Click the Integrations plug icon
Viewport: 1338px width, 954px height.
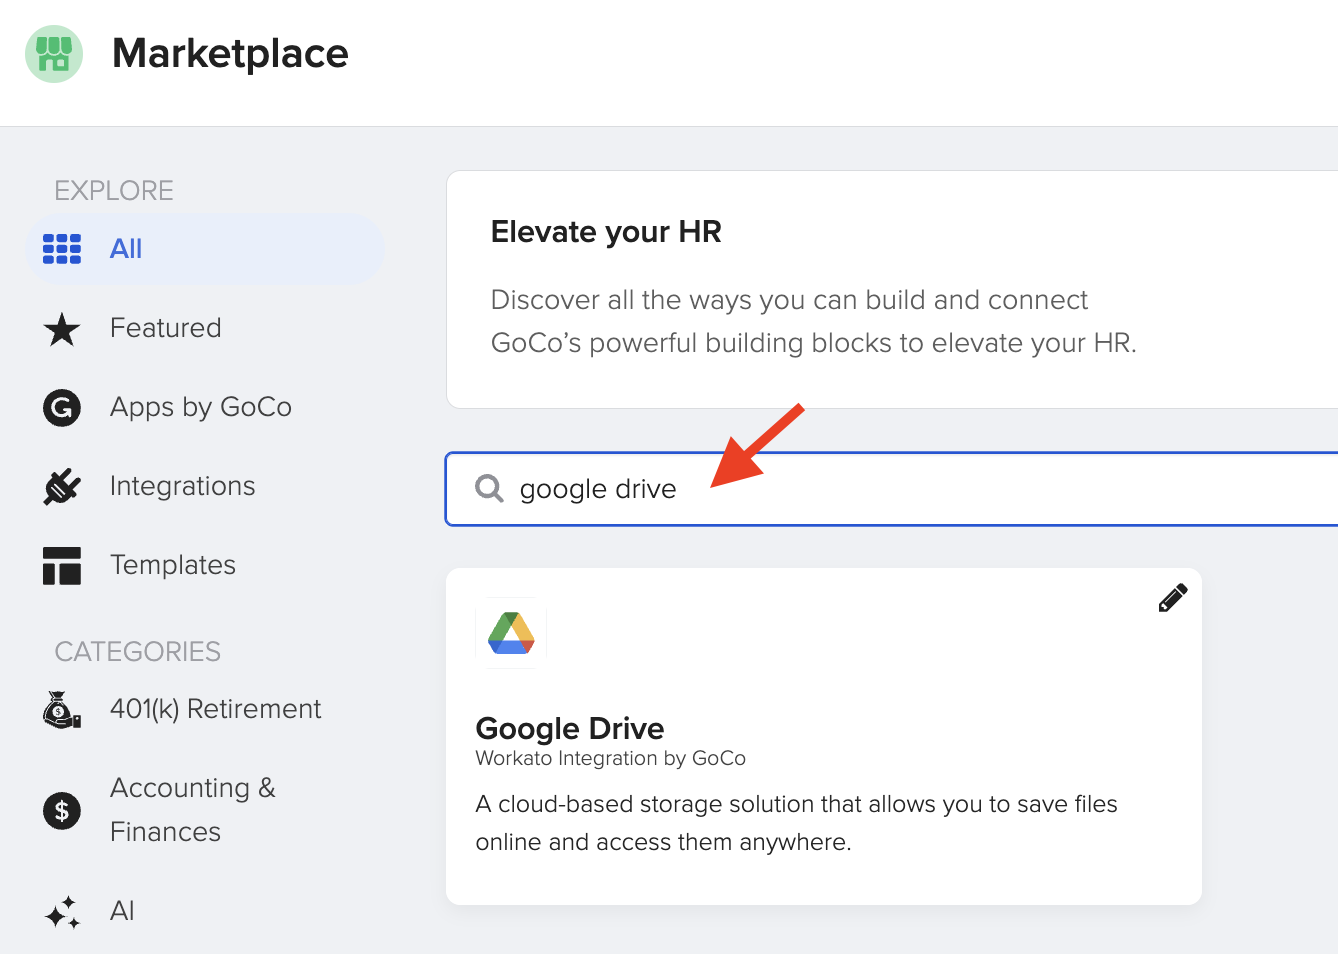62,486
